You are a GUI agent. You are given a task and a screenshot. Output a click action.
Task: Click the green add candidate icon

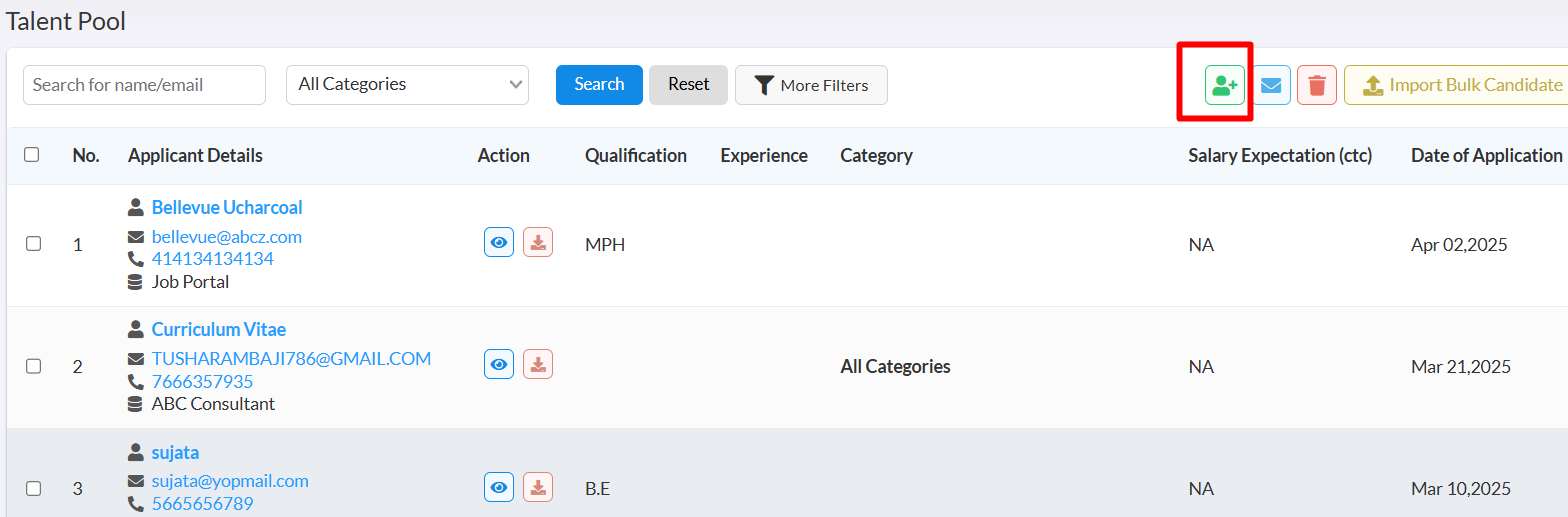point(1224,86)
